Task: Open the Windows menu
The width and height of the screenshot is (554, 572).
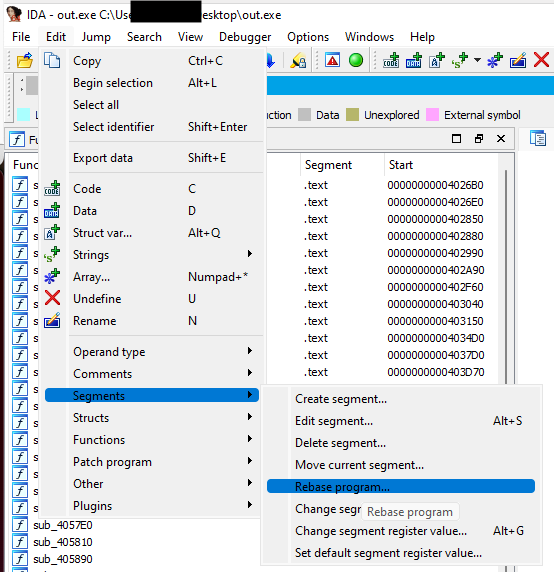Action: tap(369, 37)
